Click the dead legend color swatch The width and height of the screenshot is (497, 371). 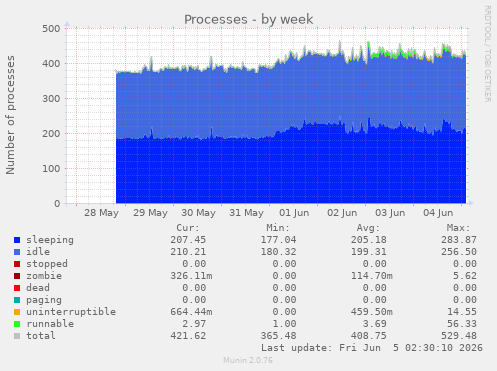pos(17,288)
